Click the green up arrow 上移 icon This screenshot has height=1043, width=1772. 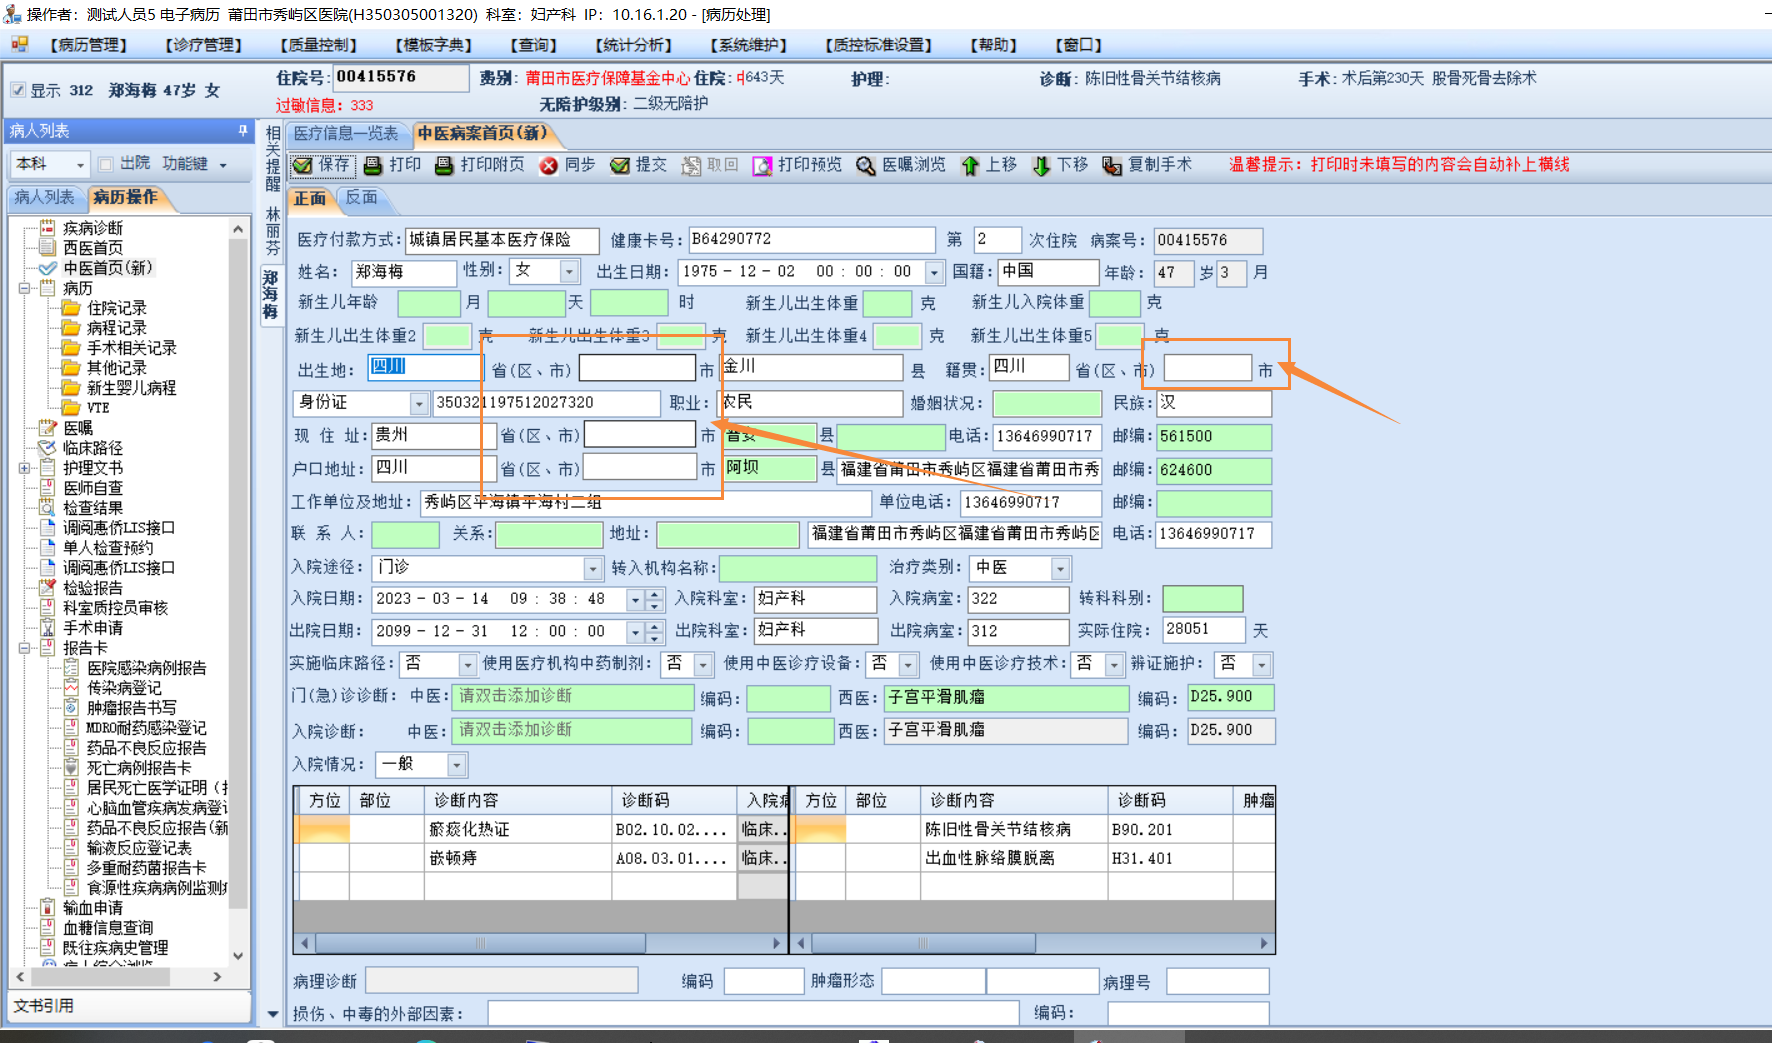click(969, 166)
